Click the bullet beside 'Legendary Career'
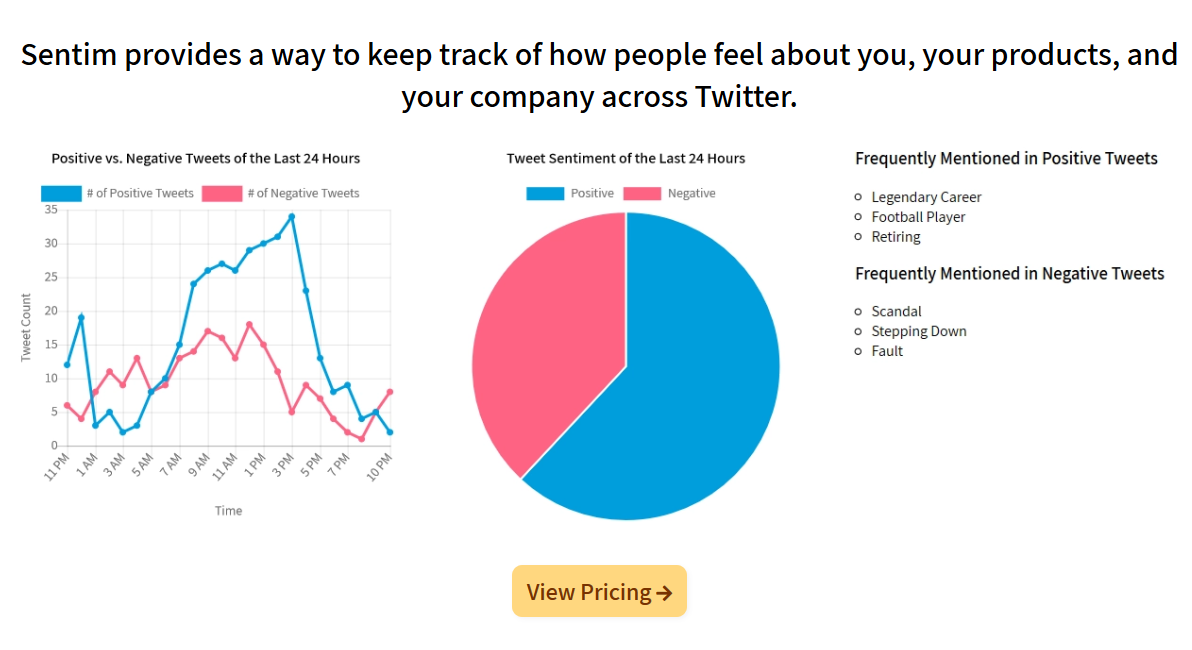This screenshot has width=1192, height=650. (858, 197)
